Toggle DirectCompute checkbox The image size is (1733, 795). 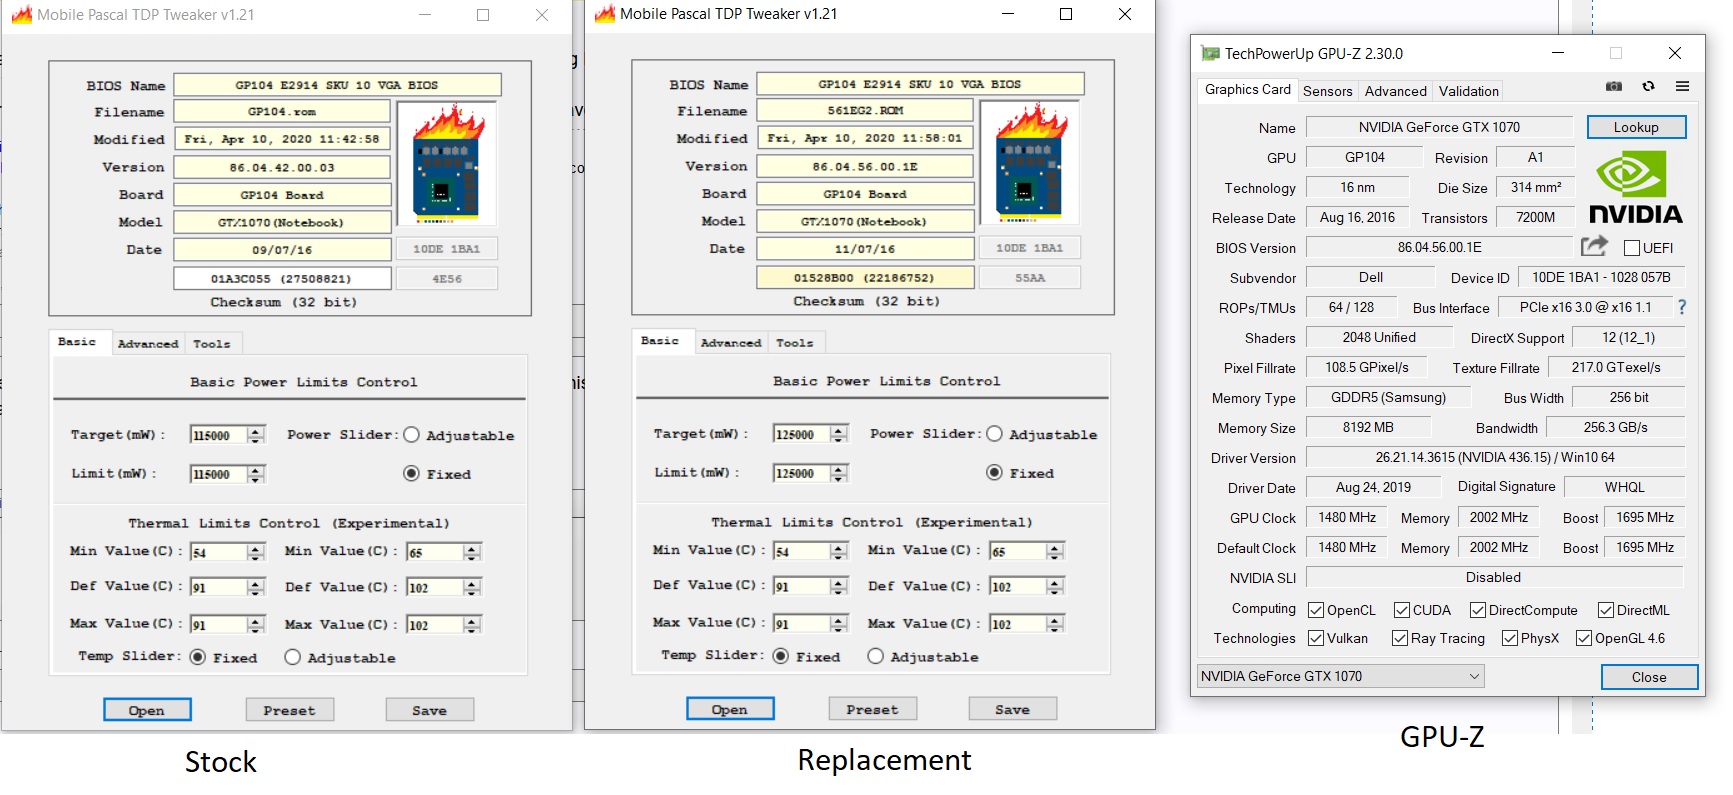point(1477,610)
